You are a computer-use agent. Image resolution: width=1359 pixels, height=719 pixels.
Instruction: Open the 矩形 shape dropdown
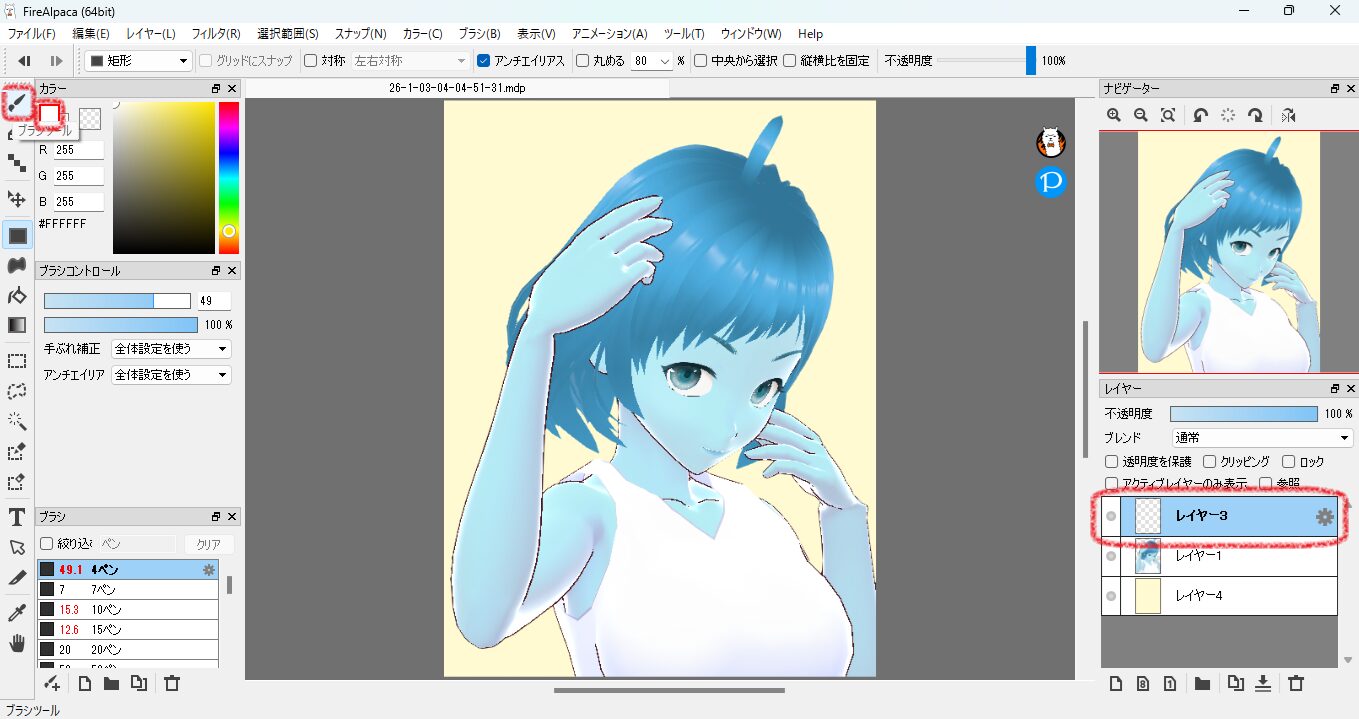pos(138,61)
